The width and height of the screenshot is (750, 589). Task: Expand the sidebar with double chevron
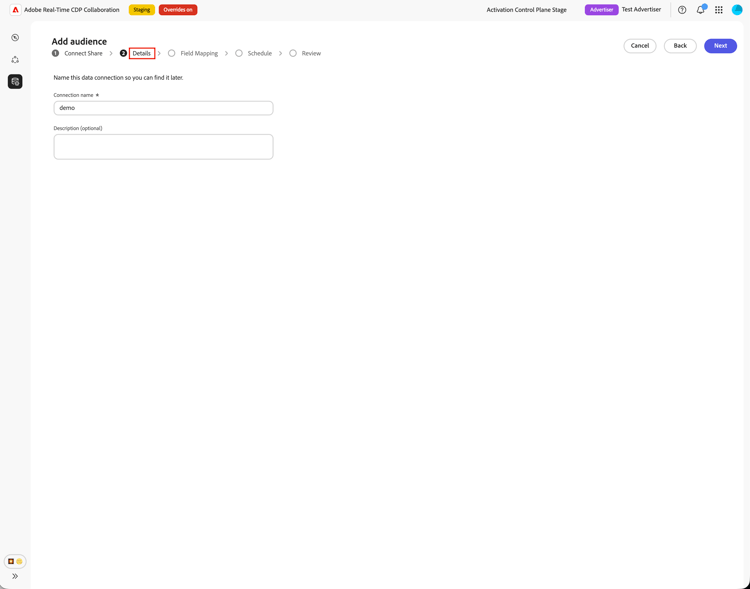click(15, 576)
